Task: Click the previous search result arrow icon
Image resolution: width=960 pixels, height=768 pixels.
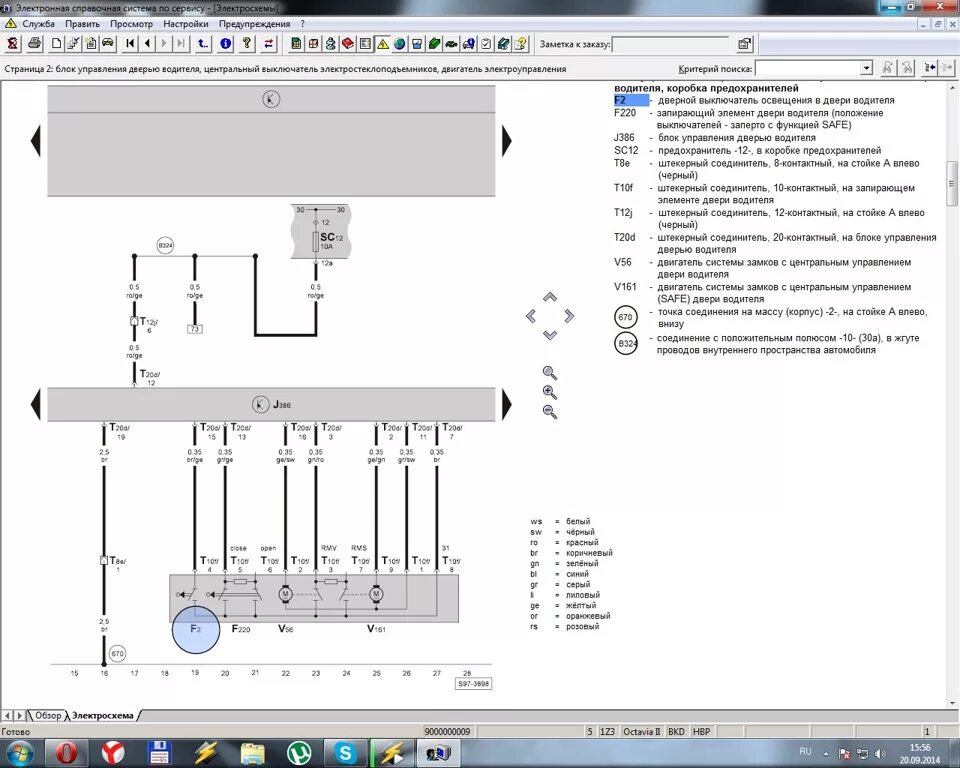Action: click(x=930, y=67)
